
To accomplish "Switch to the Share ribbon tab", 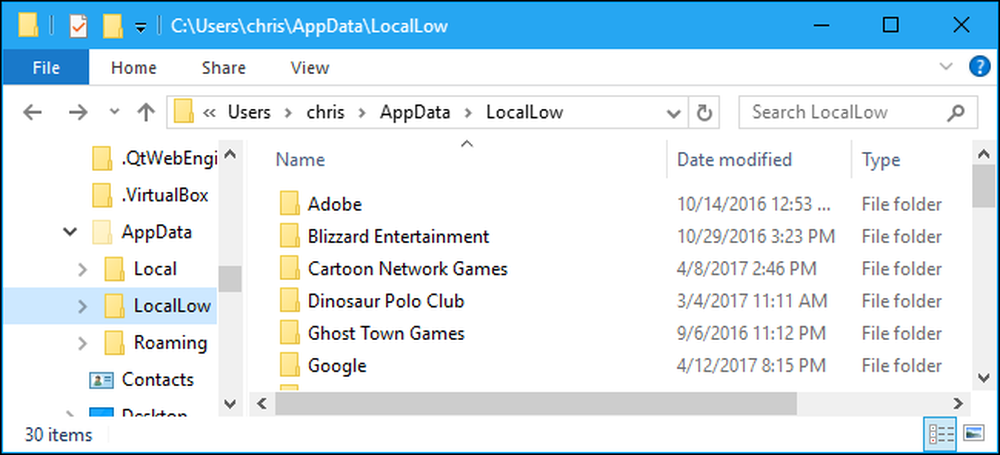I will [223, 68].
